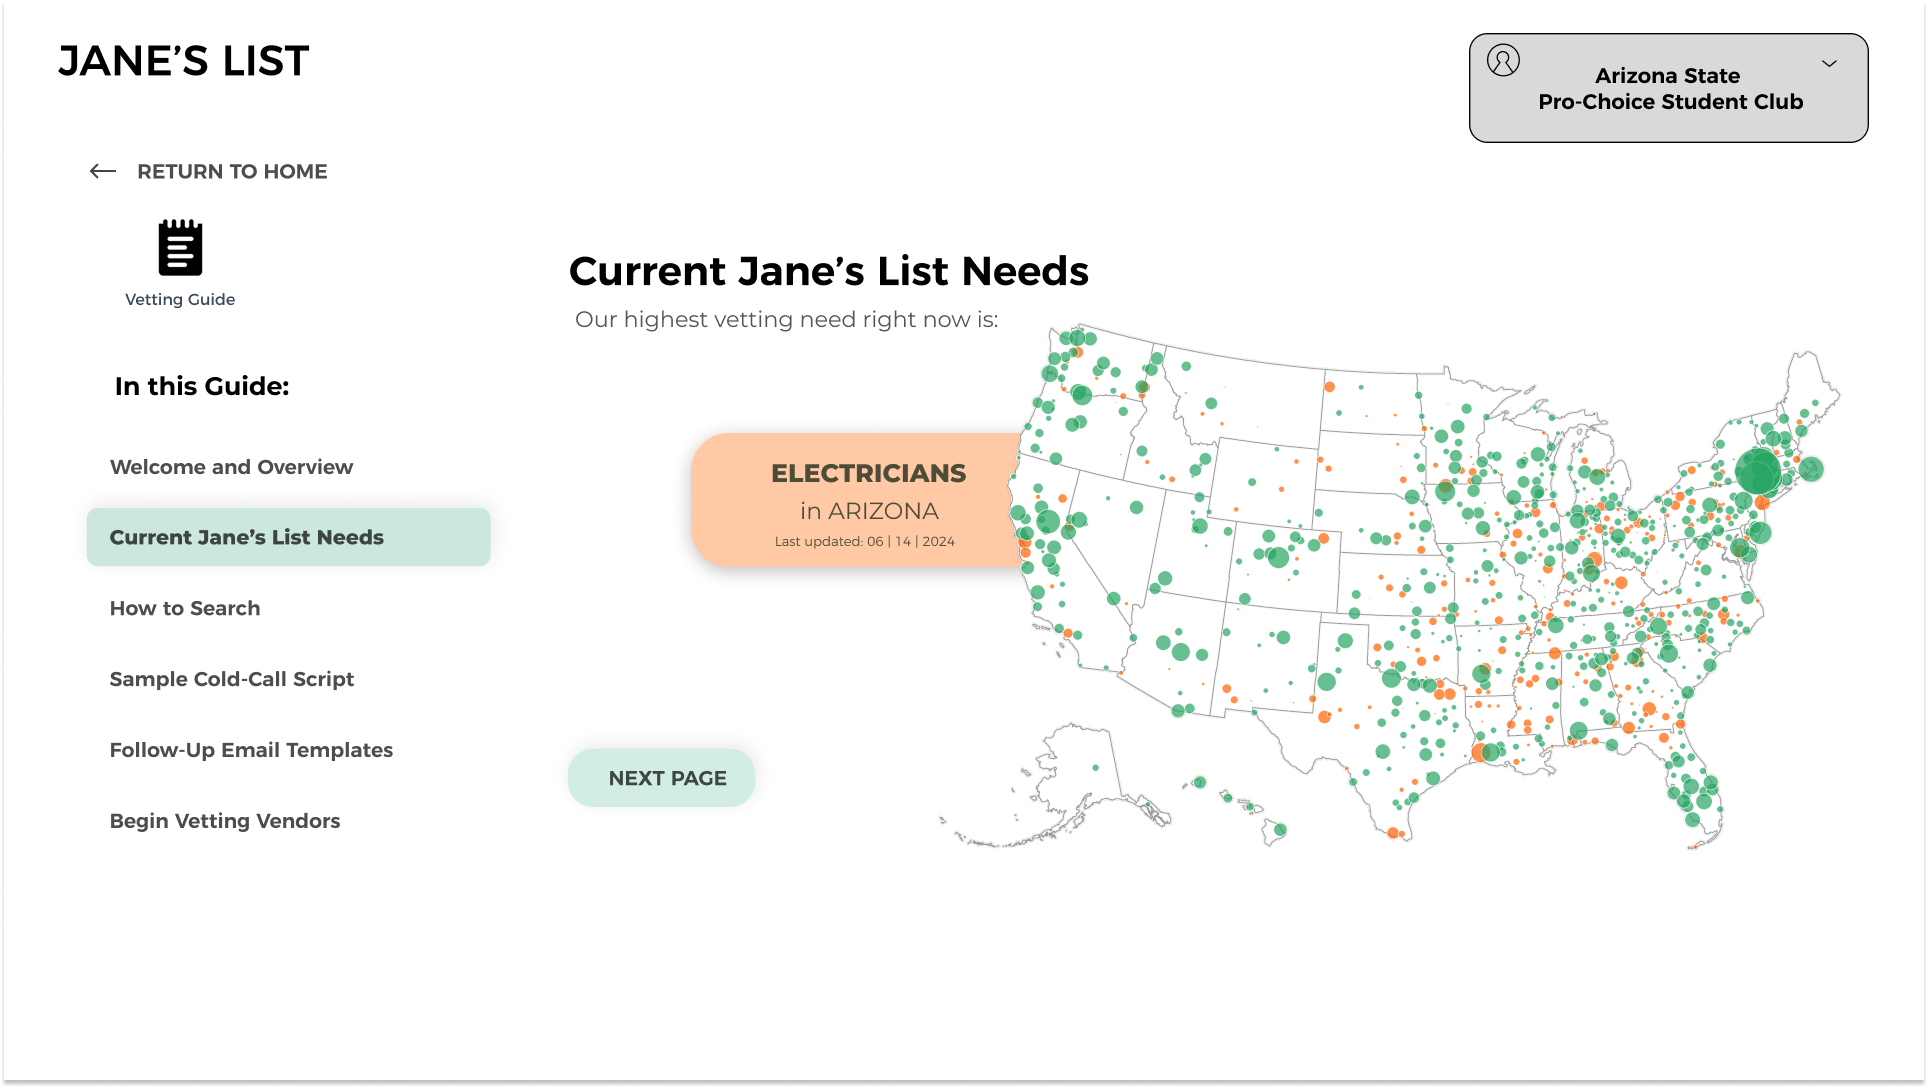Click the Vetting Guide label text
1928x1088 pixels.
click(180, 299)
